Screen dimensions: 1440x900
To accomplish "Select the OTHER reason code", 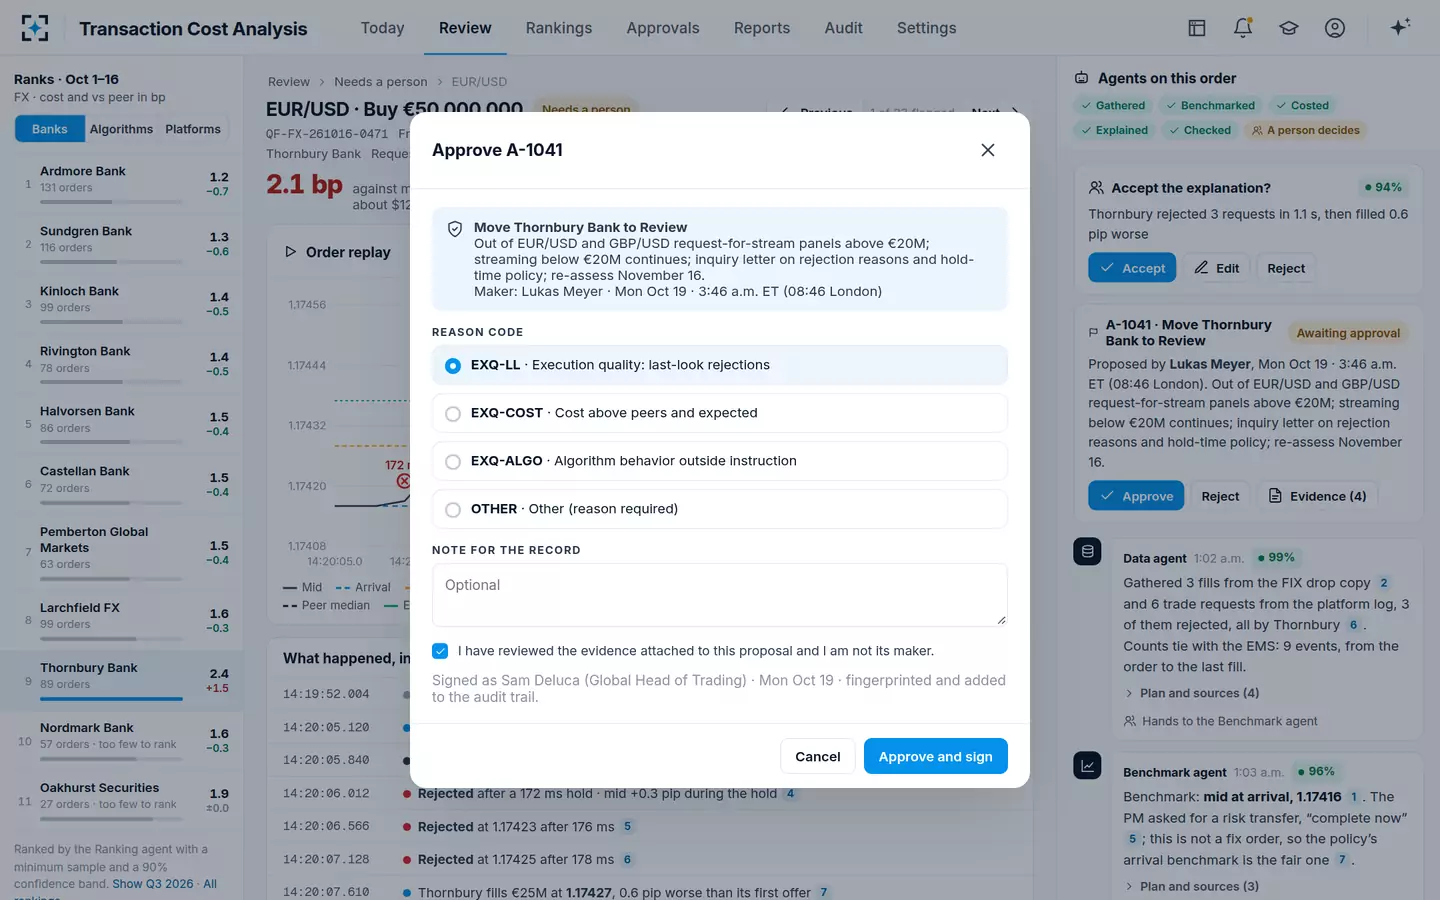I will [719, 509].
